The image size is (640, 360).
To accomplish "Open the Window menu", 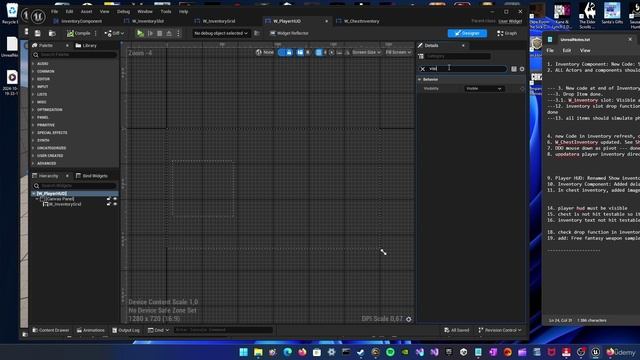I will [145, 11].
